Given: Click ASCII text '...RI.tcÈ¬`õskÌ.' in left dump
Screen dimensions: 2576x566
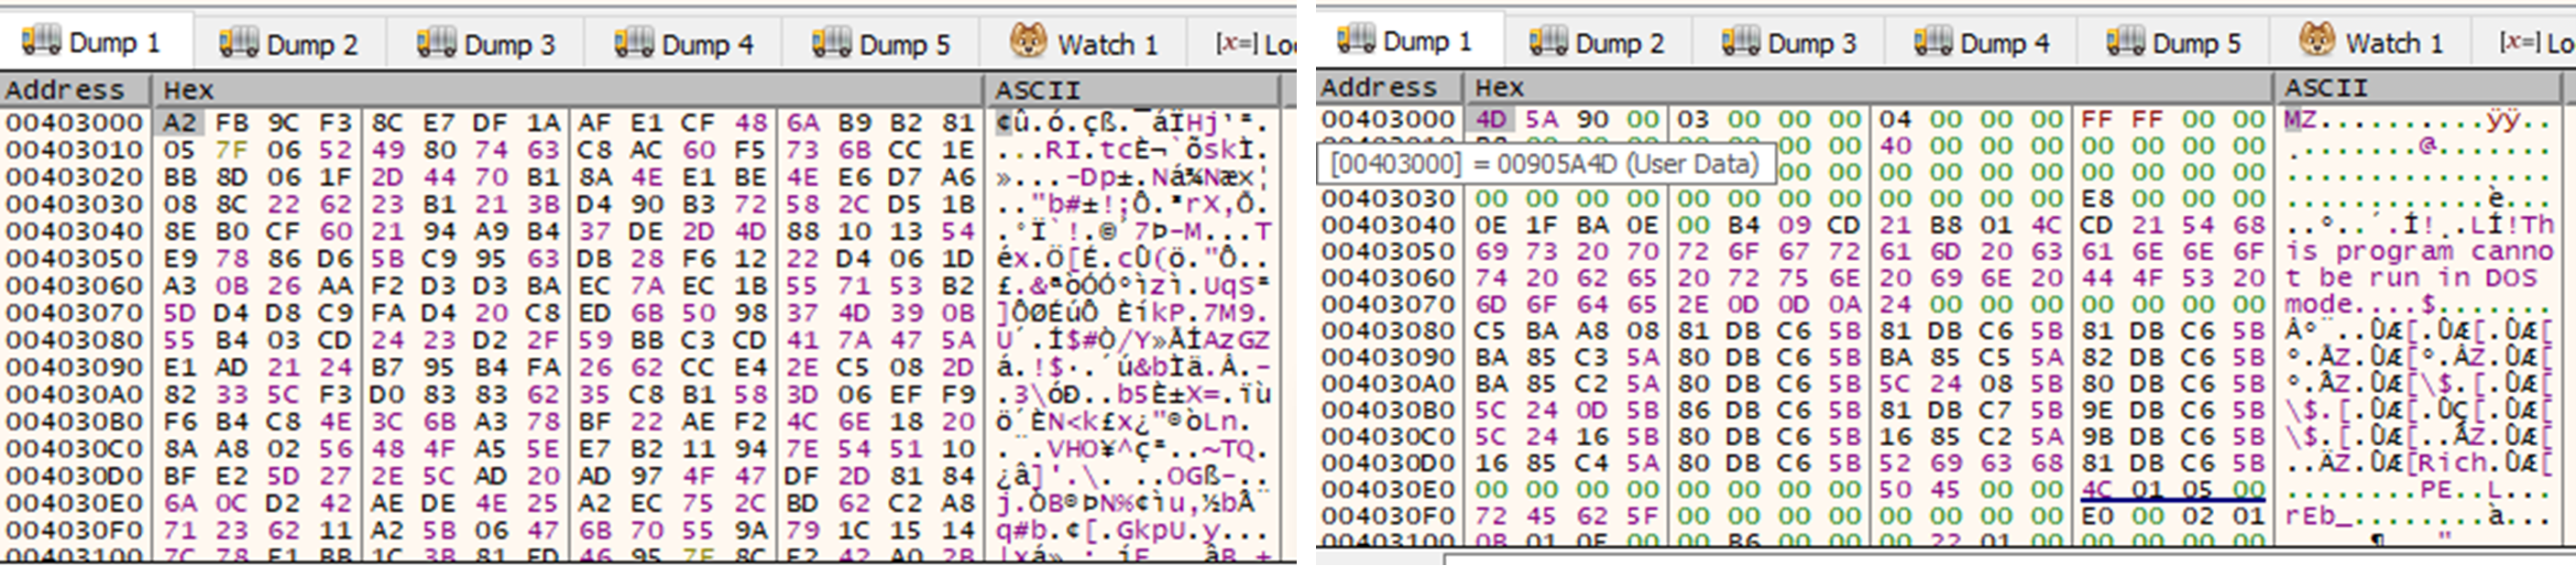Looking at the screenshot, I should pos(1132,150).
